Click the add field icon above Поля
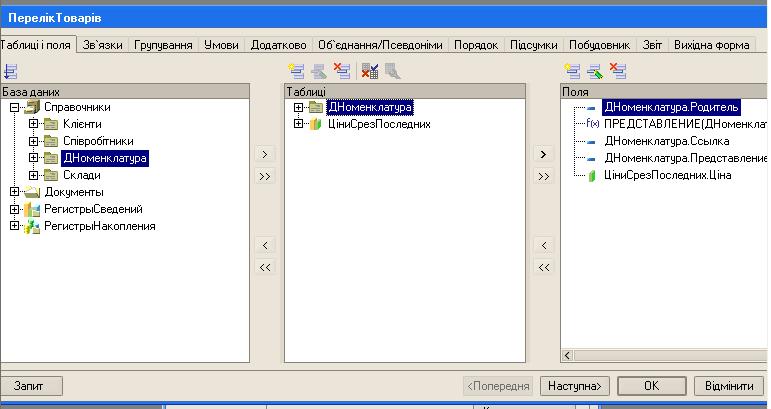Screen dimensions: 771x409 tap(572, 72)
